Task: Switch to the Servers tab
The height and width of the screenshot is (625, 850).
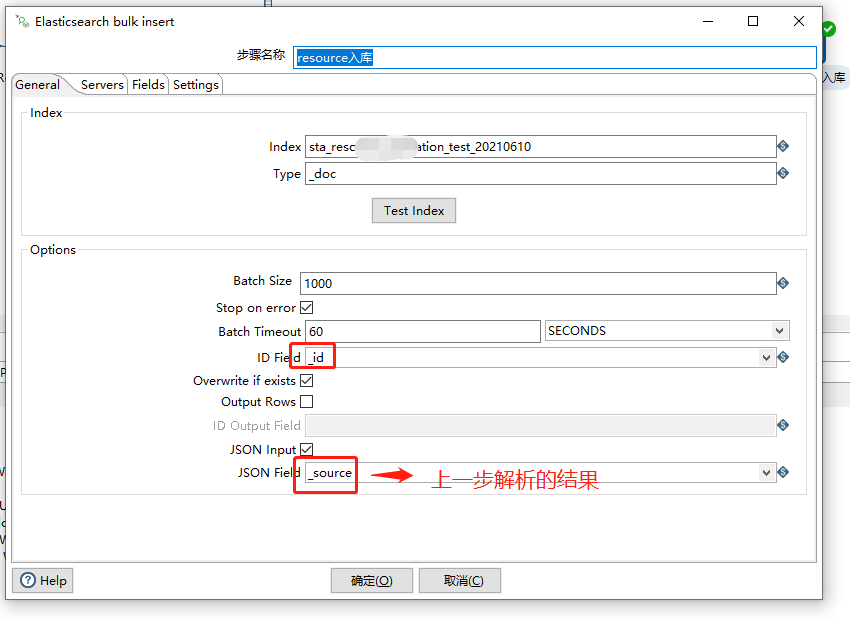Action: pos(102,85)
